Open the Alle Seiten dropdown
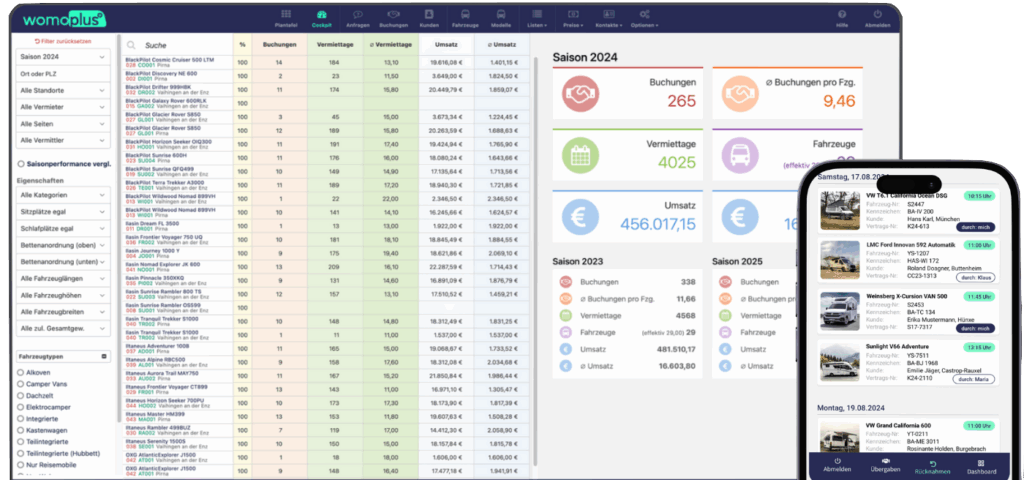Viewport: 1024px width, 480px height. (63, 123)
